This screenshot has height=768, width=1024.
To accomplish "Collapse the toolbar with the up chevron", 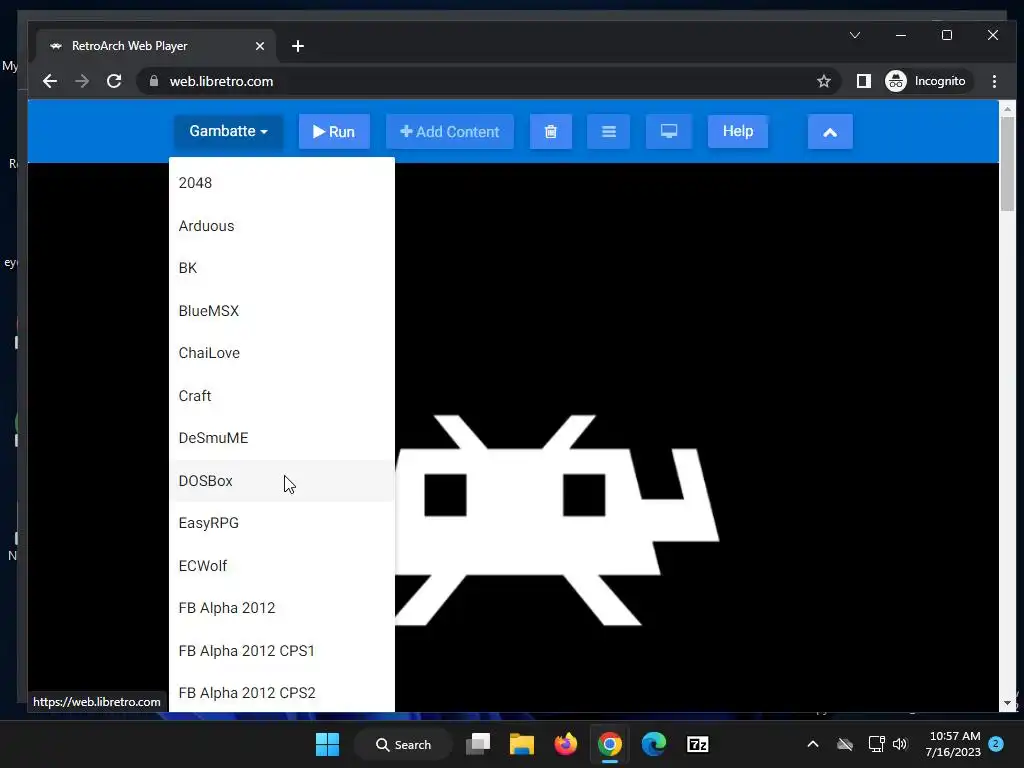I will click(830, 132).
